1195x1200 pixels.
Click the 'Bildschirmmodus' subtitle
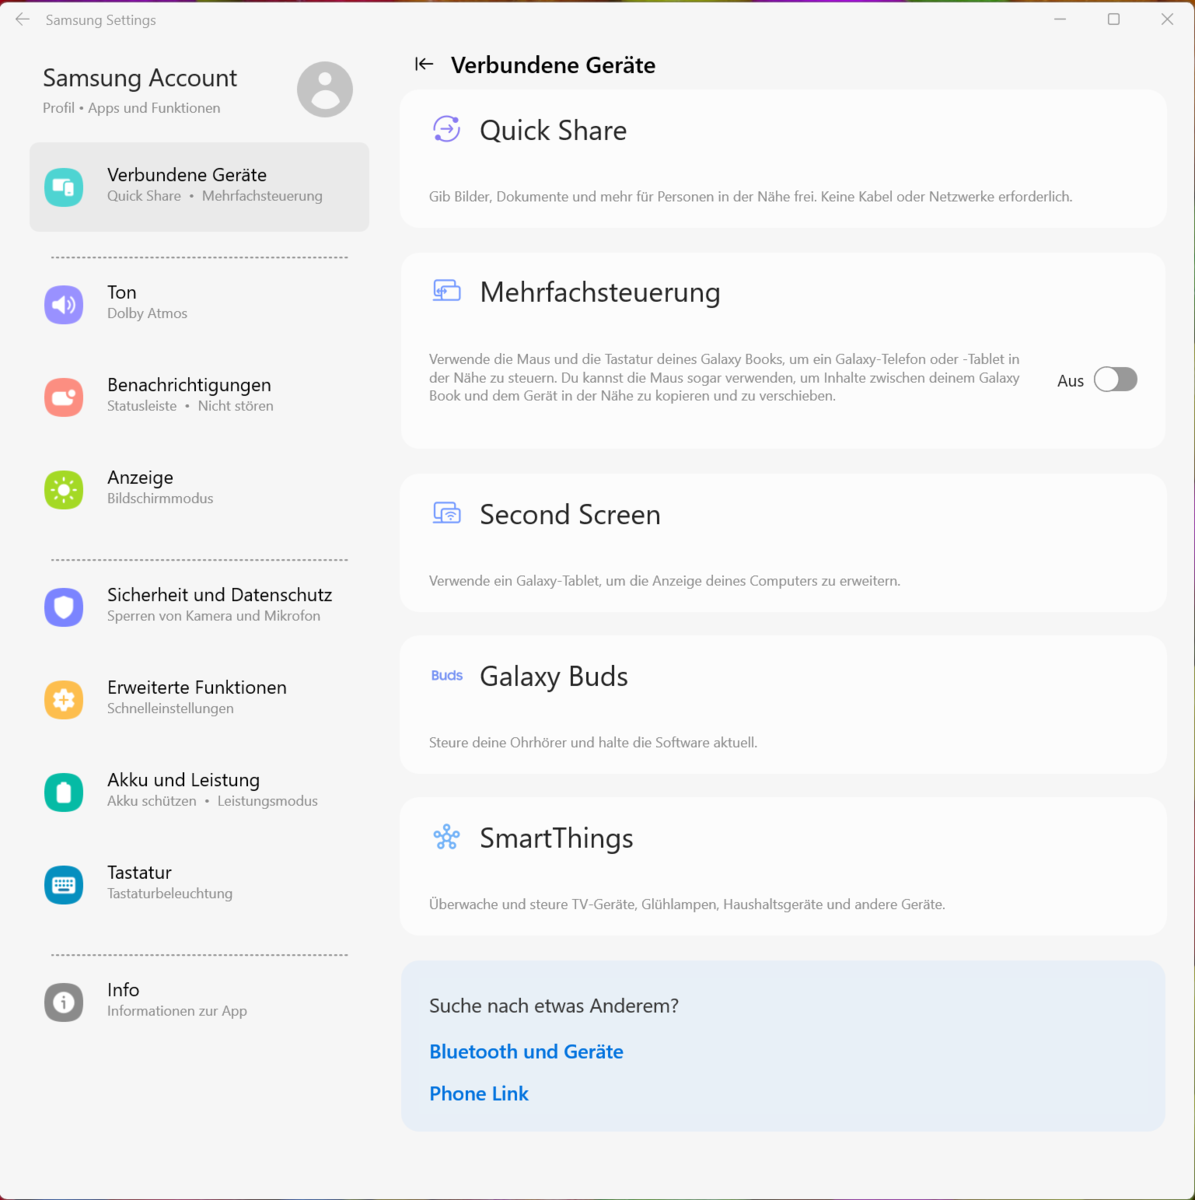pos(160,499)
